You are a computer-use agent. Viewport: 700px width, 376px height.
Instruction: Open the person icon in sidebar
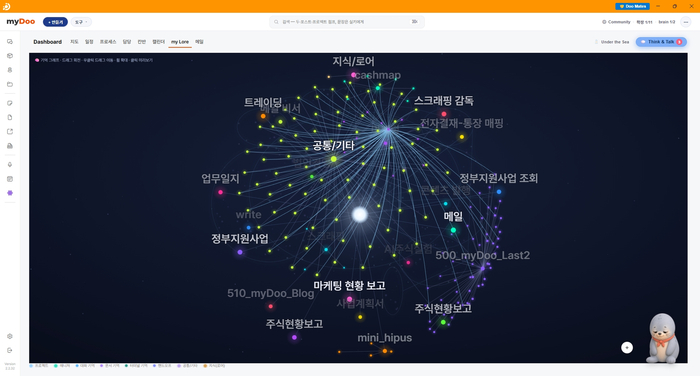click(x=10, y=70)
